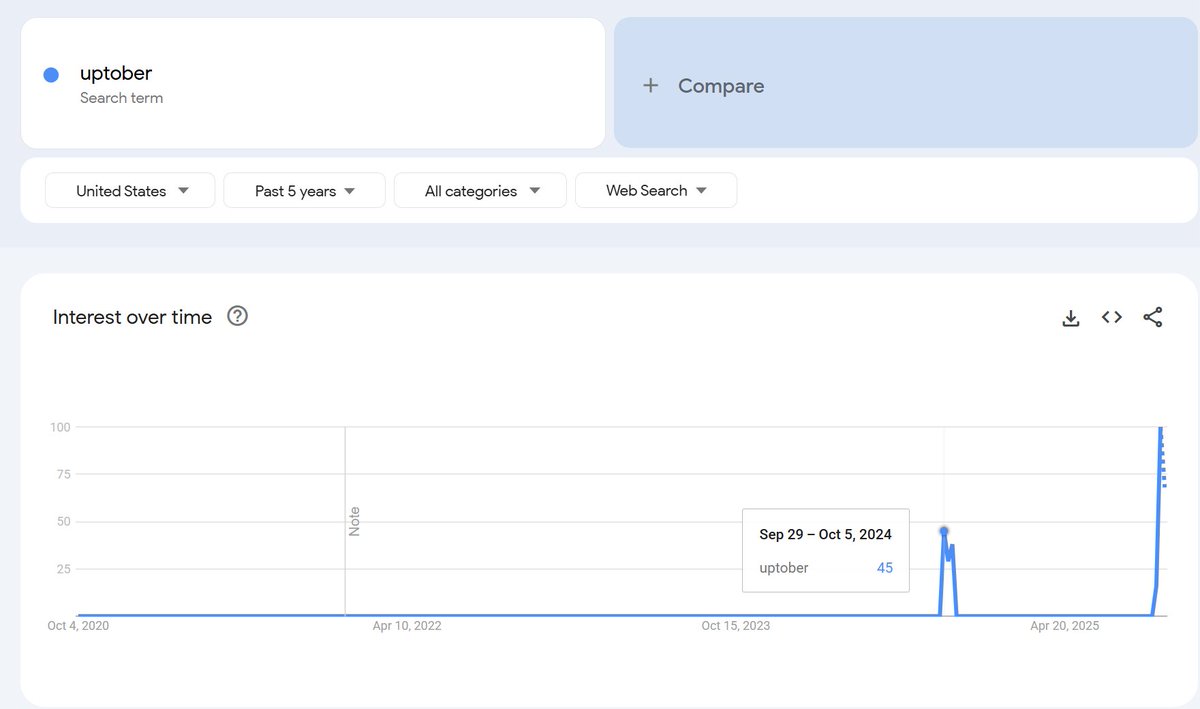Select the blue dot beside uptober
Viewport: 1200px width, 709px height.
(51, 75)
